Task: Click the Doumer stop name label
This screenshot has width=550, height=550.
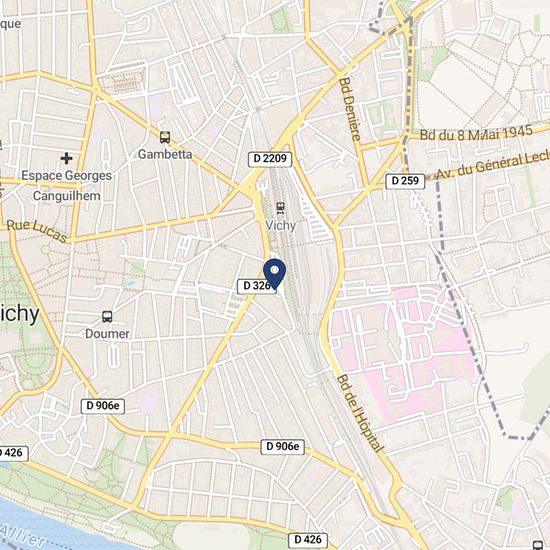Action: click(107, 334)
